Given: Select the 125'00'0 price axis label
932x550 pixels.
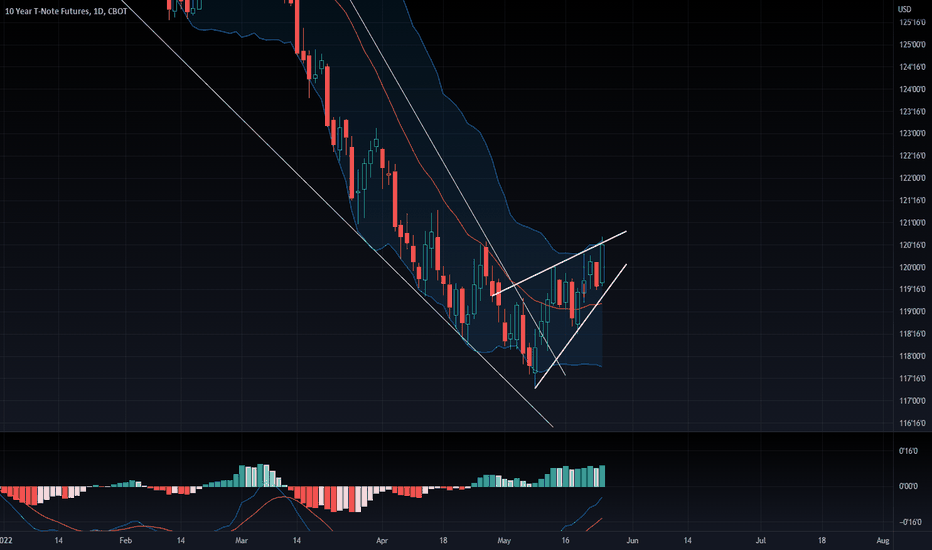Looking at the screenshot, I should coord(912,45).
